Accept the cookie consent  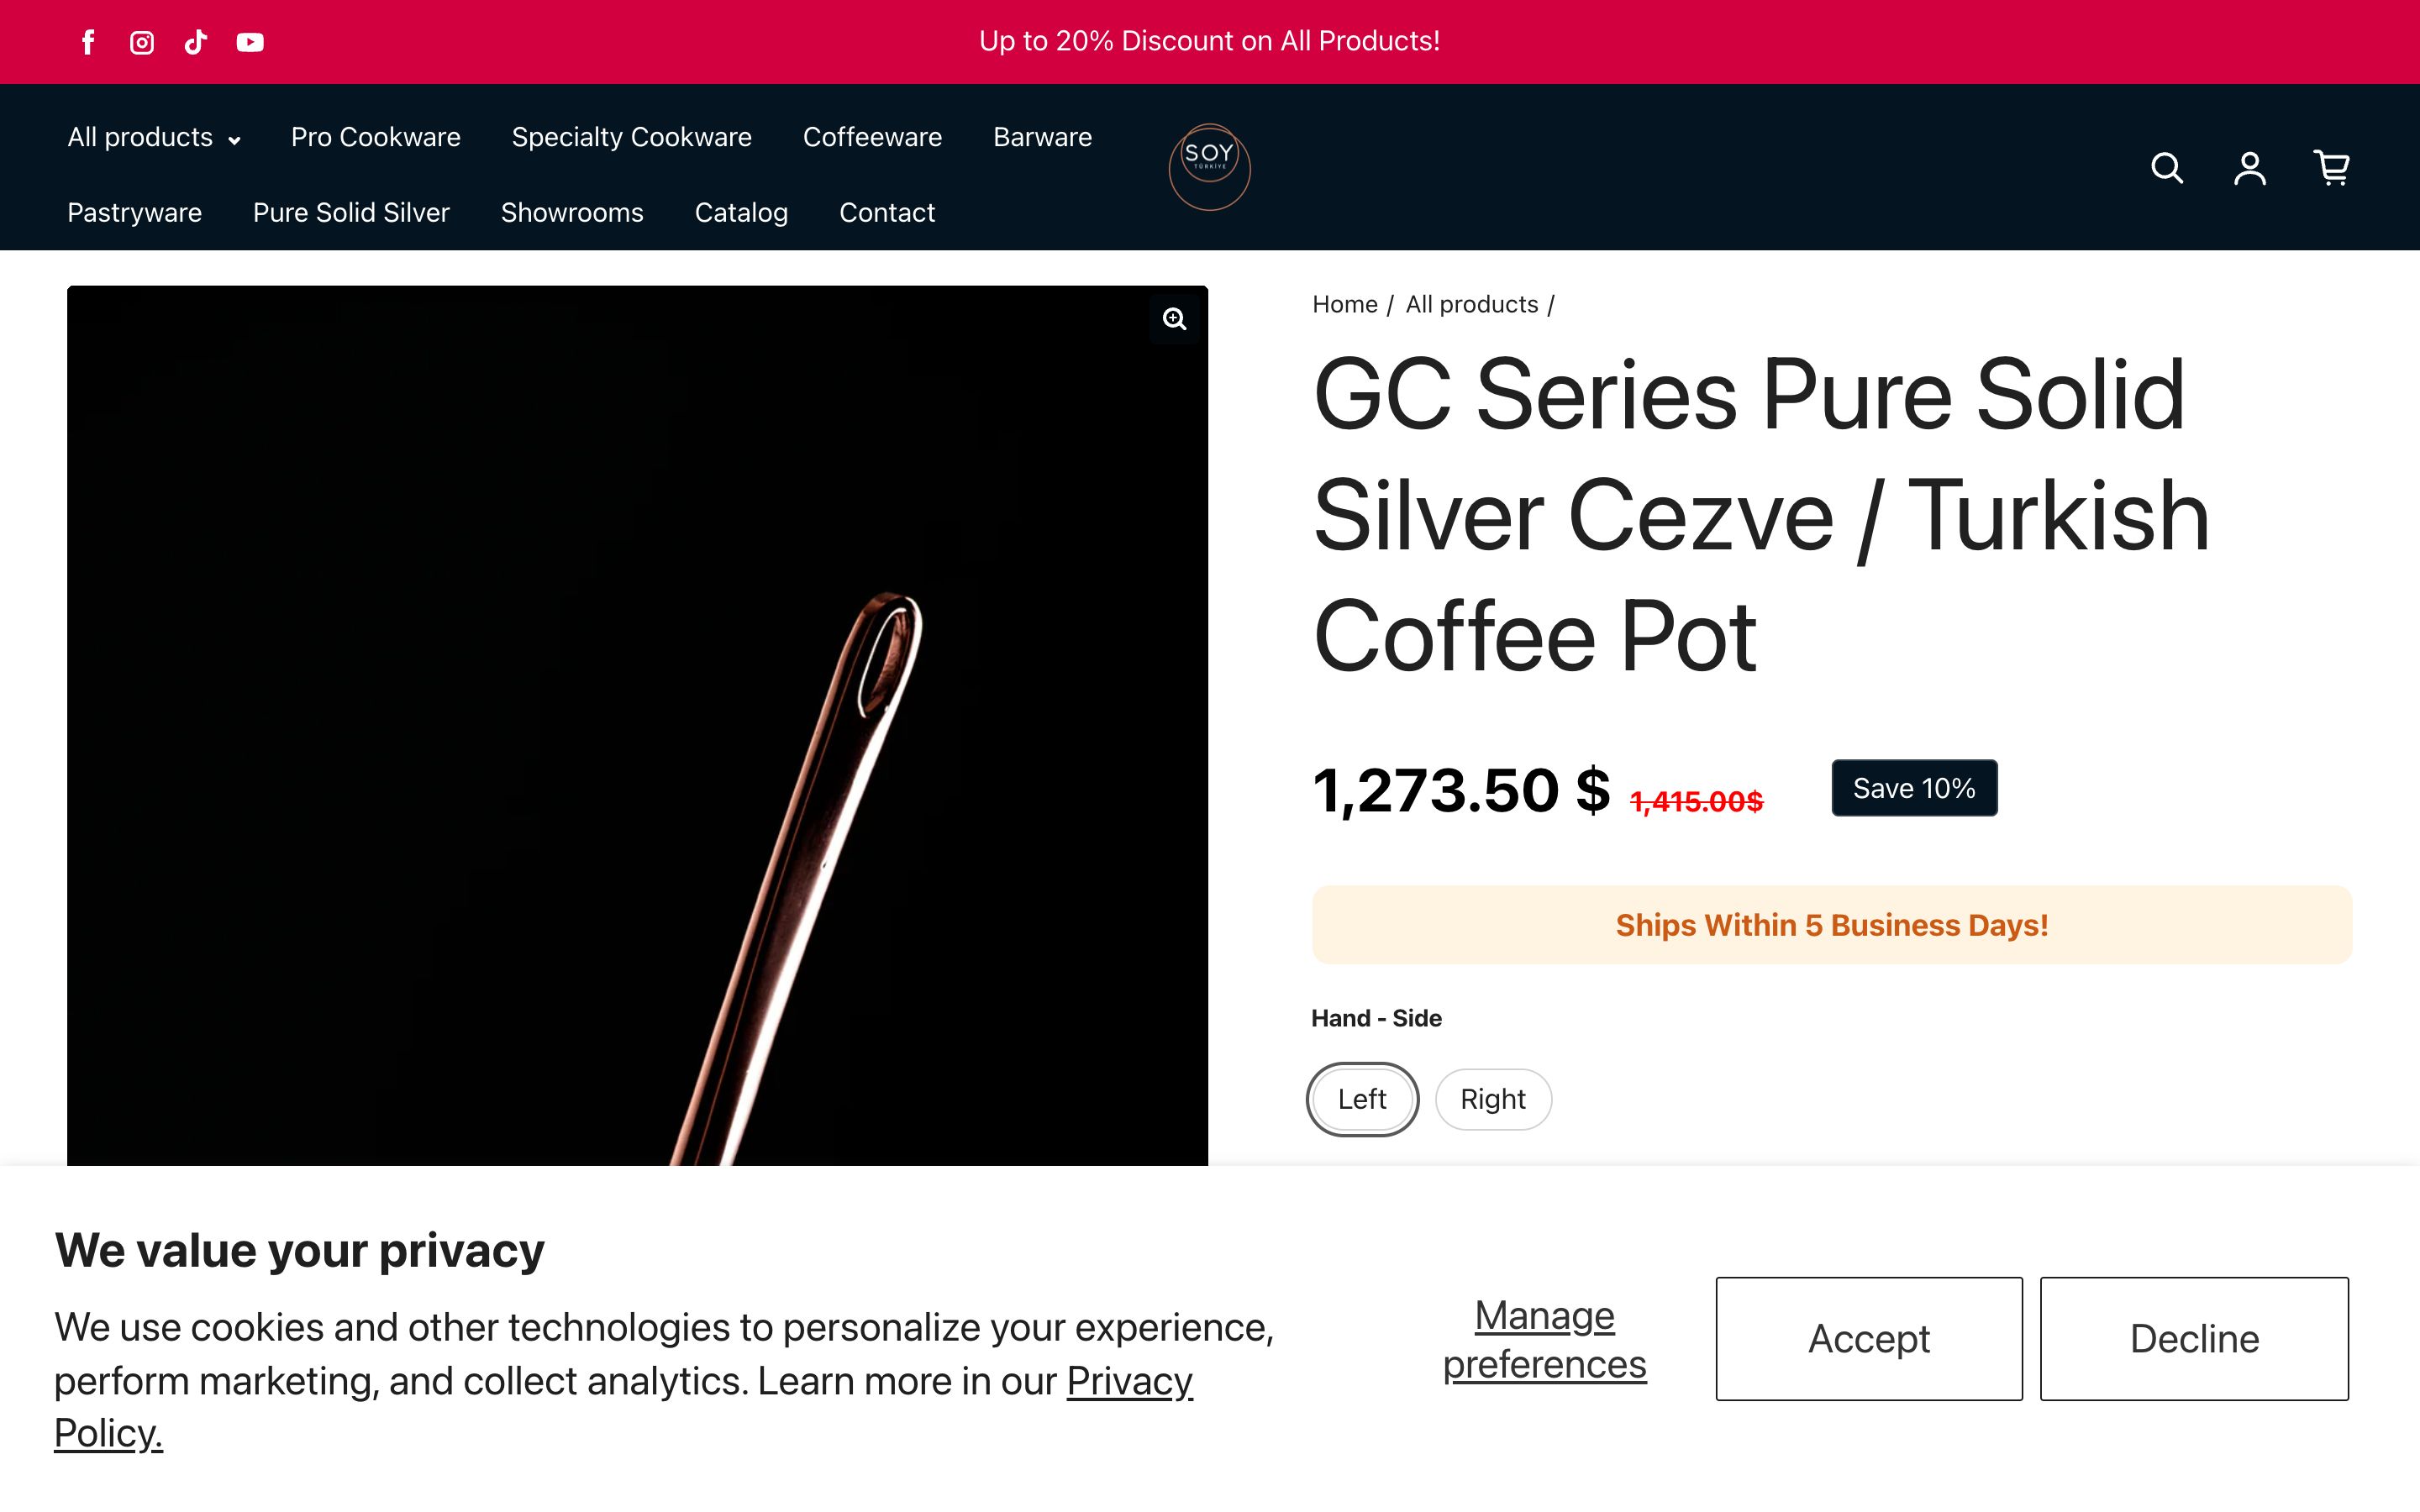point(1868,1338)
